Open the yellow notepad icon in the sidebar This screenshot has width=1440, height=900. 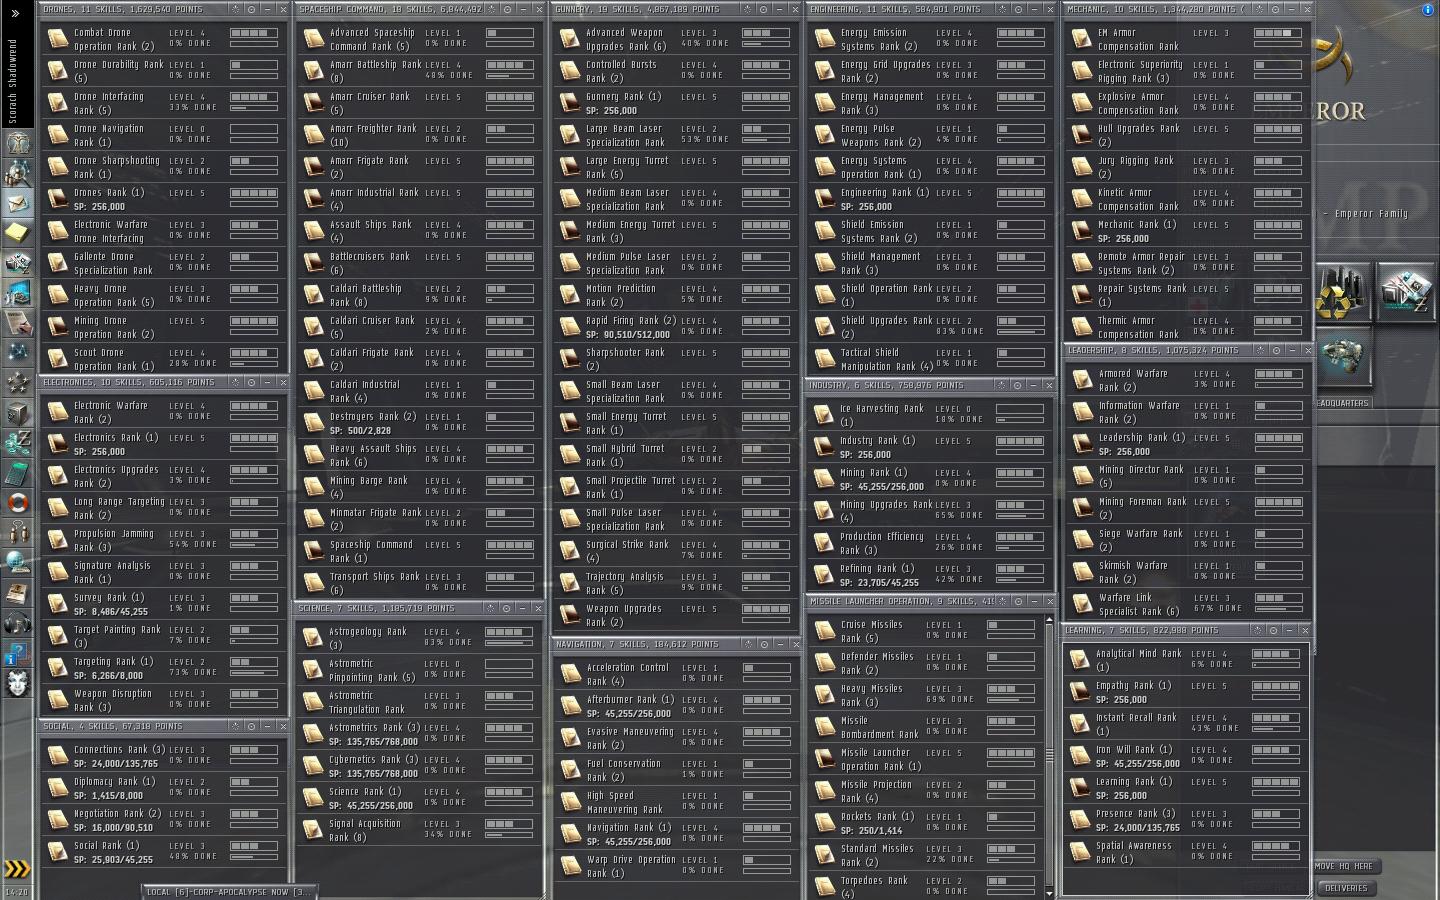tap(17, 232)
